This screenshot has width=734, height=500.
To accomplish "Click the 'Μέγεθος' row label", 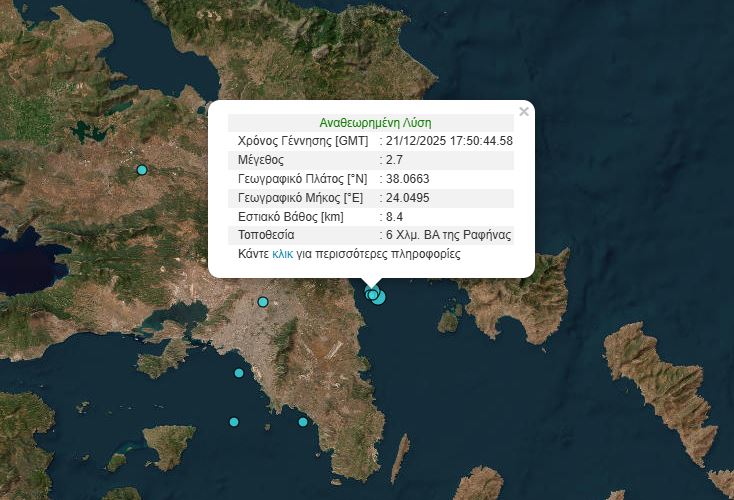I will click(x=261, y=160).
